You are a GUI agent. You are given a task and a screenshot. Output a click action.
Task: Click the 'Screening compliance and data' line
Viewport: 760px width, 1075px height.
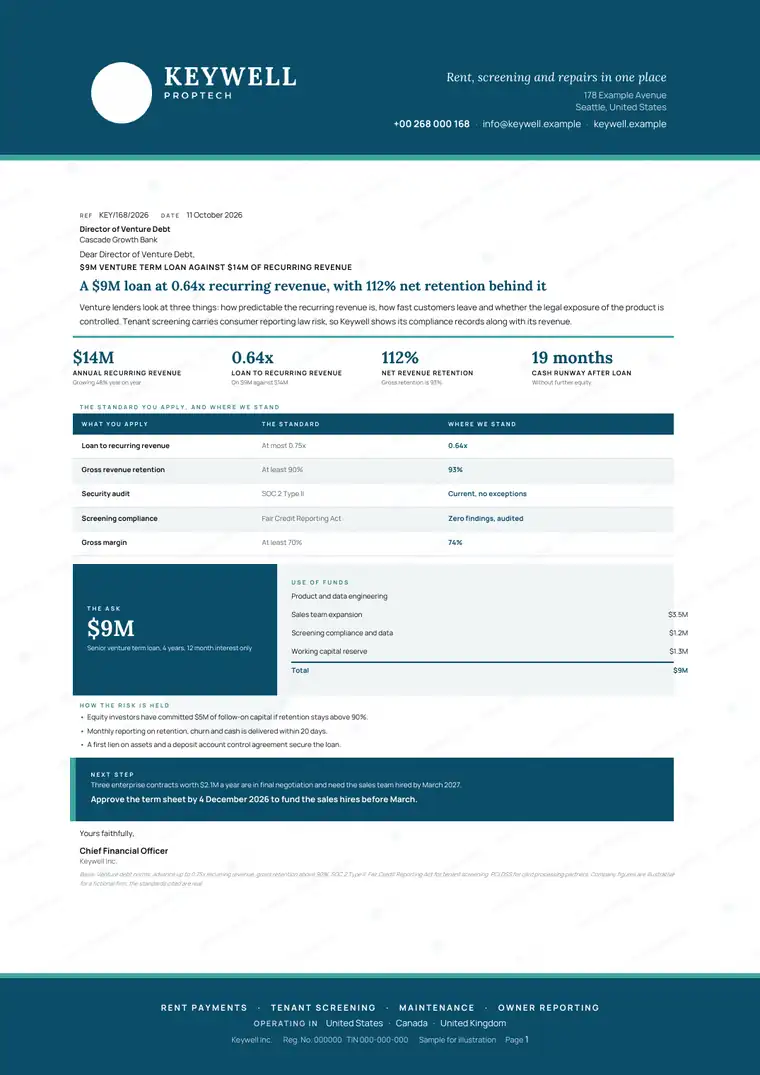point(342,633)
